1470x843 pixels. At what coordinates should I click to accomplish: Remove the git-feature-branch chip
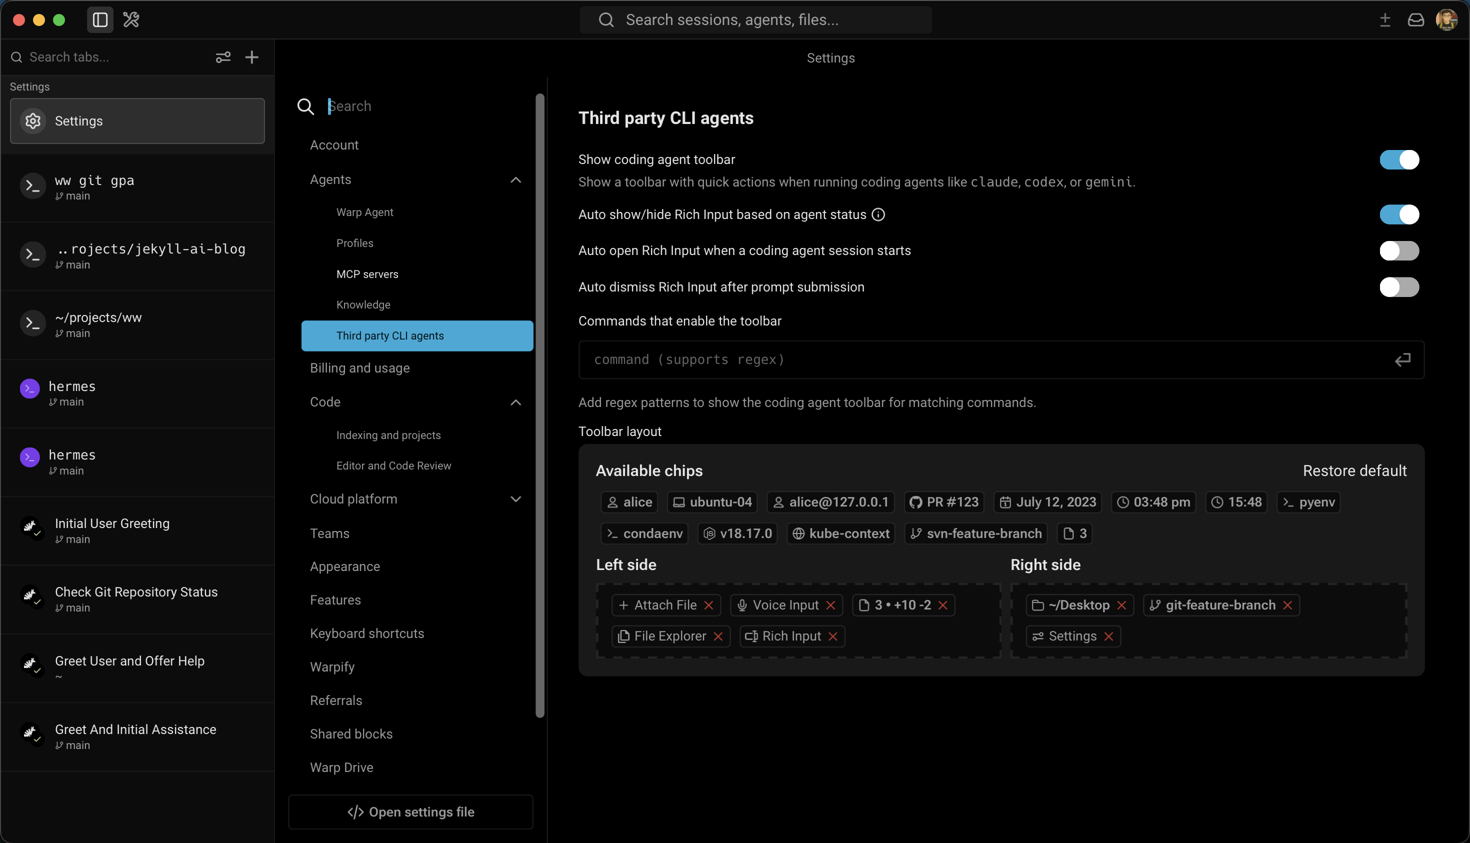click(1288, 606)
